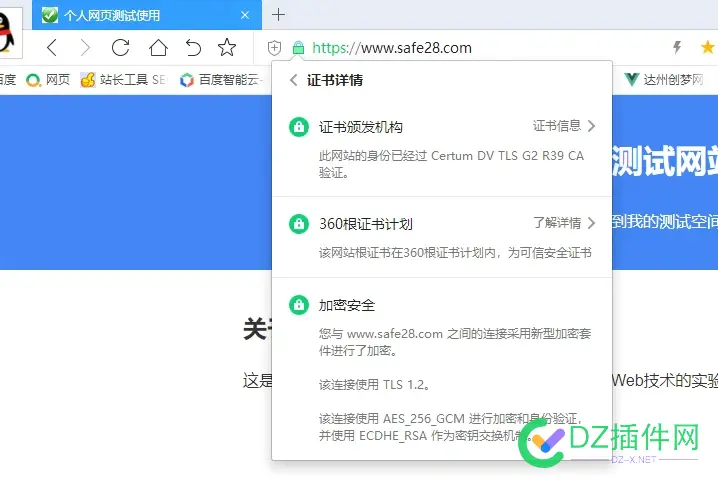Click the lightning speed mode icon
718x483 pixels.
click(677, 47)
